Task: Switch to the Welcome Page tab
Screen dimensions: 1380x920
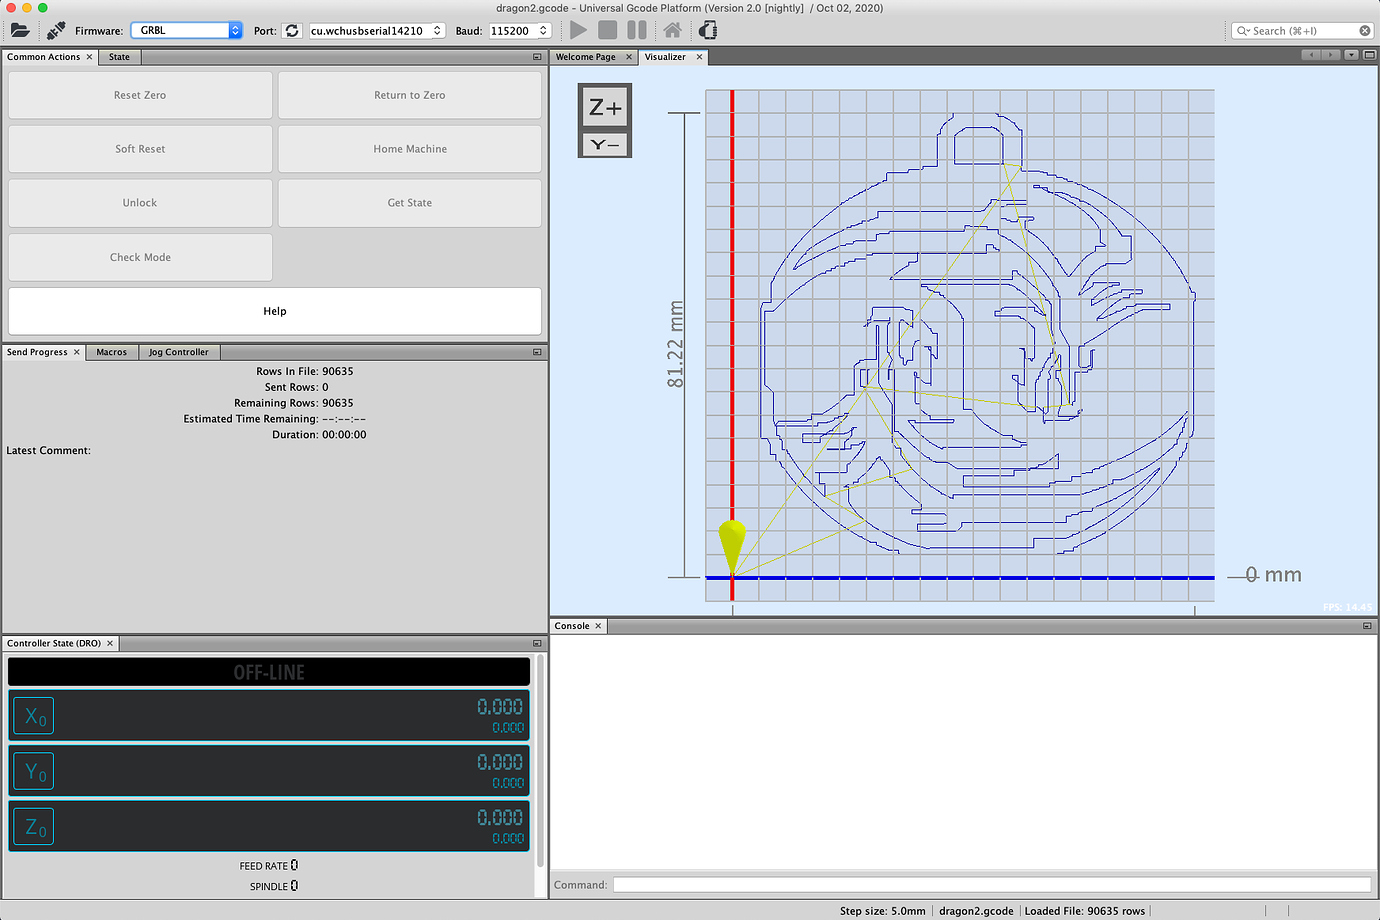Action: coord(587,57)
